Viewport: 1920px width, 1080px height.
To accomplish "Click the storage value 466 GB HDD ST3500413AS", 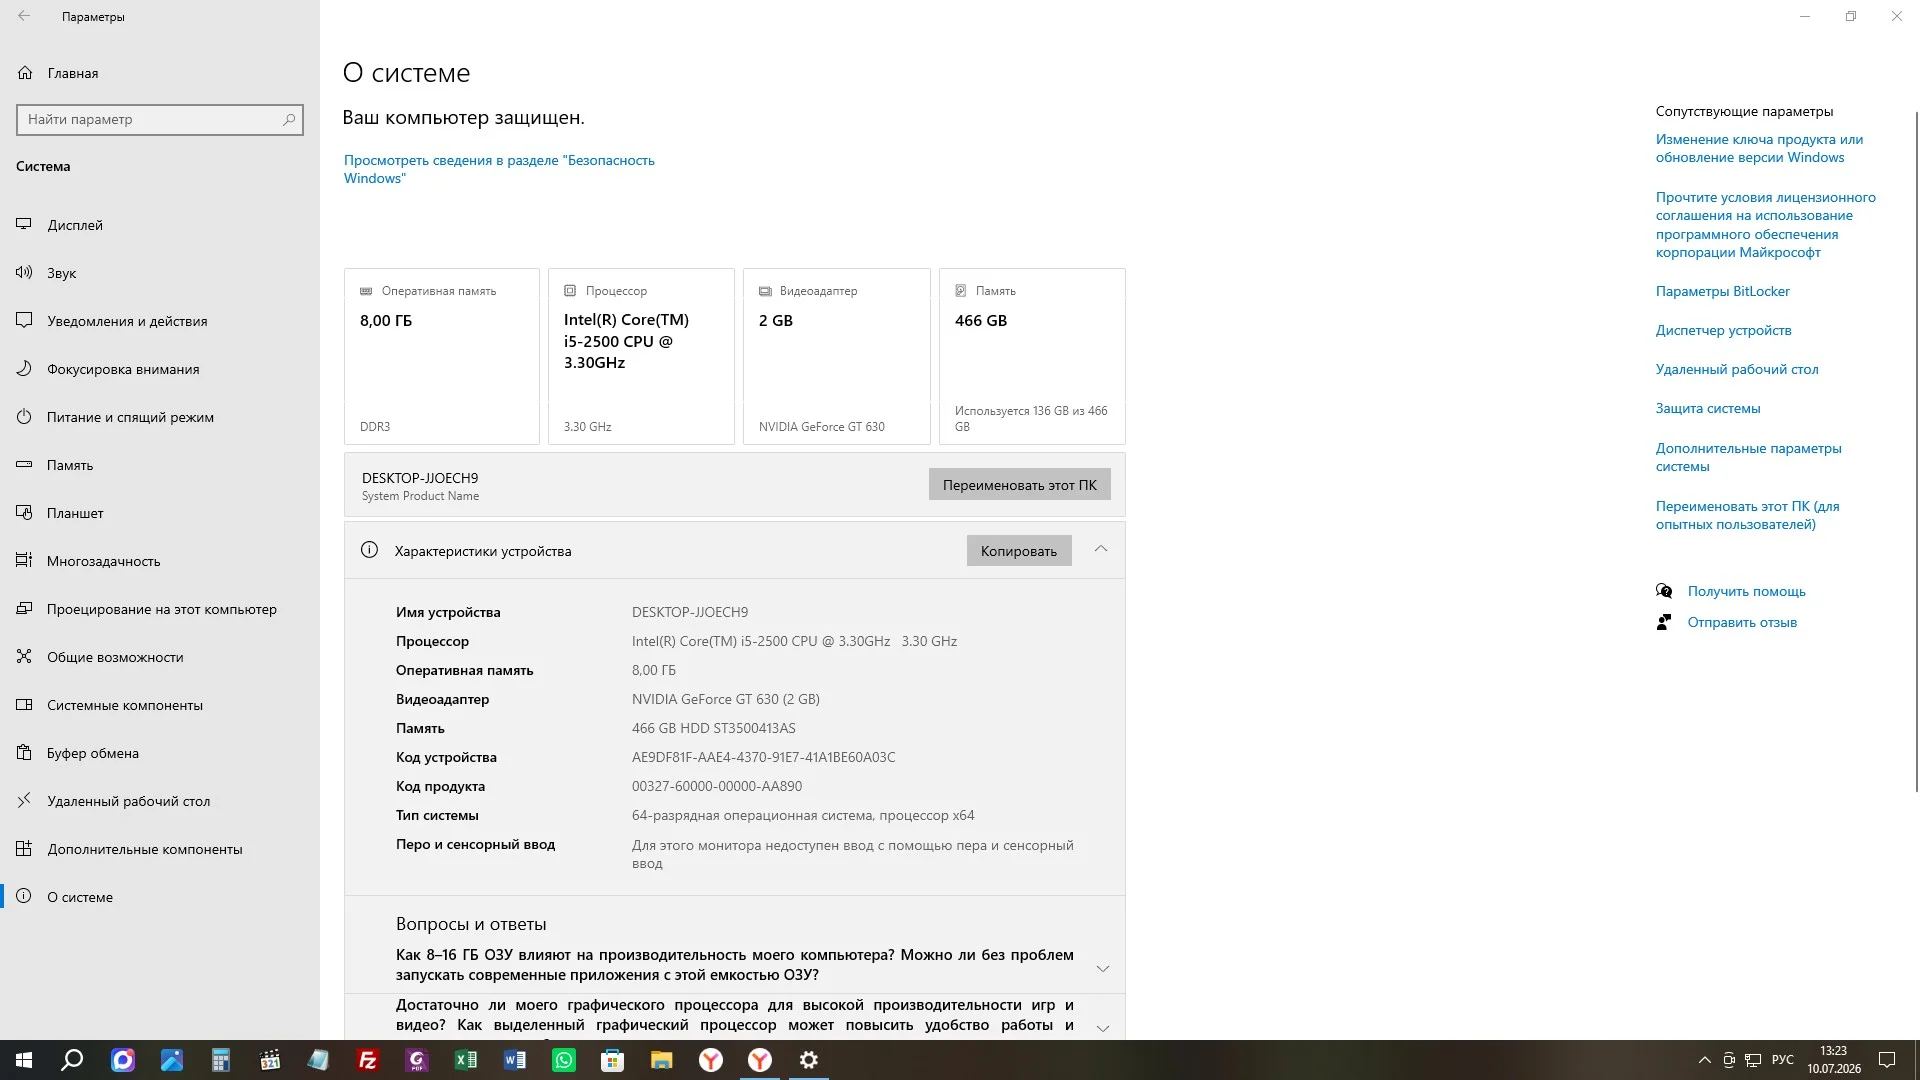I will click(714, 728).
